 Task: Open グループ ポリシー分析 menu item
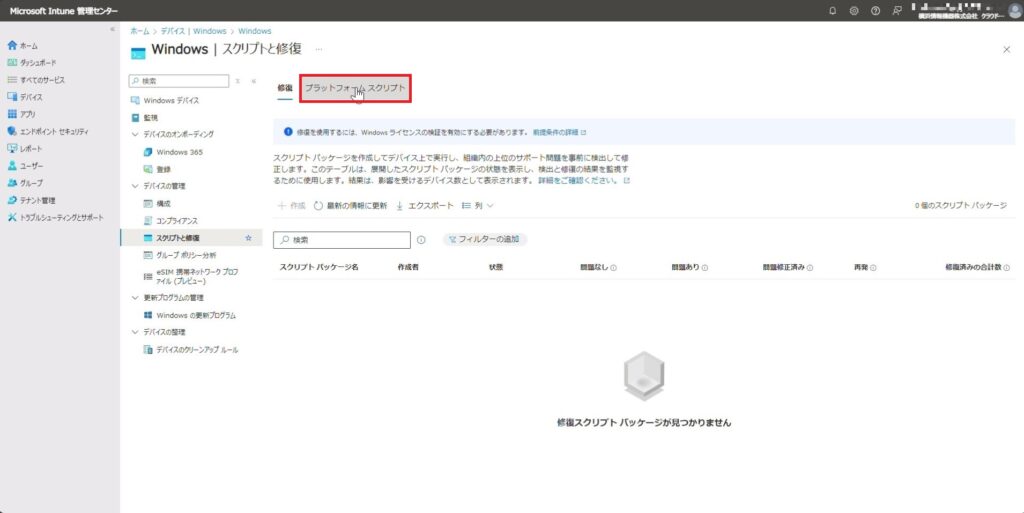click(180, 255)
